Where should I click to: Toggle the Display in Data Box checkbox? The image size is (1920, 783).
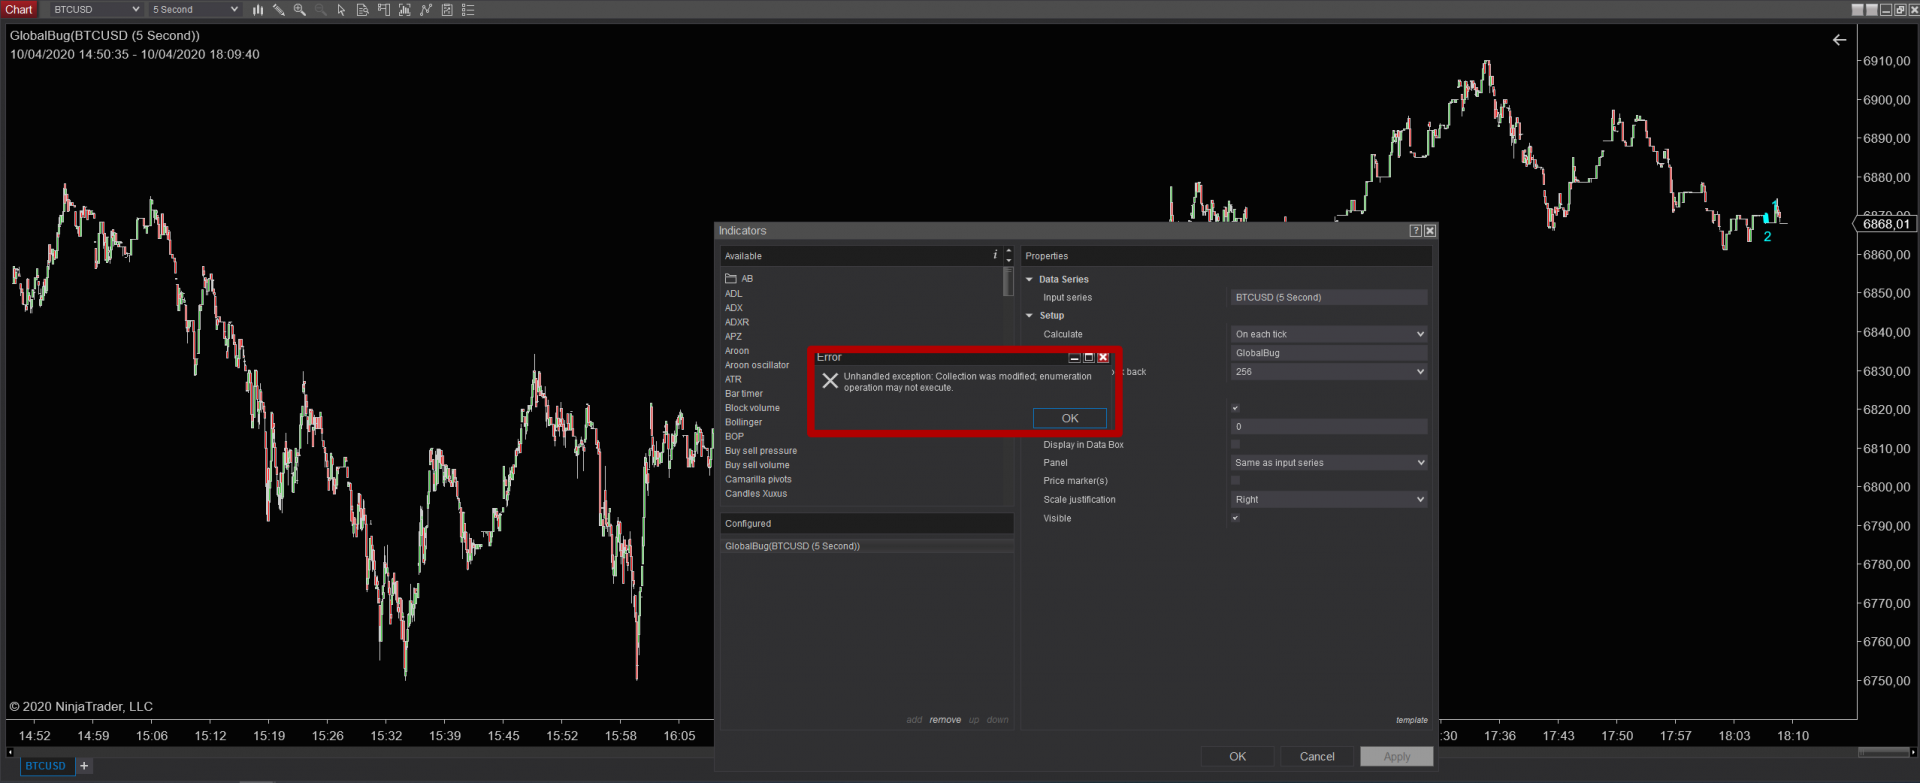pyautogui.click(x=1235, y=445)
